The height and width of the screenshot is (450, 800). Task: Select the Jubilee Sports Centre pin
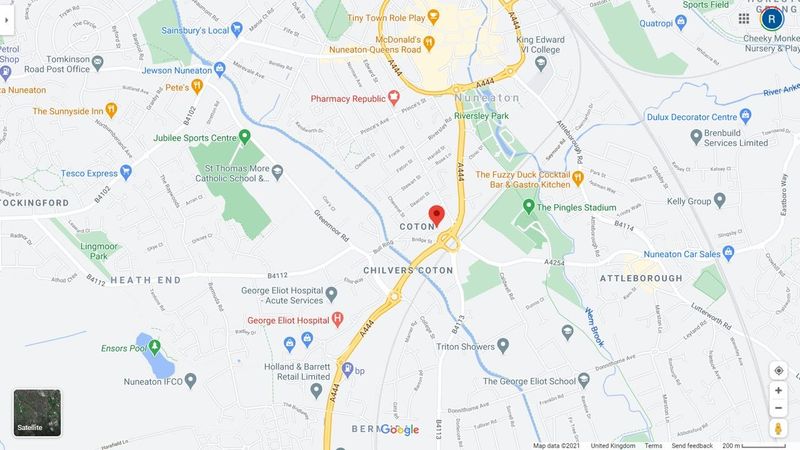point(244,137)
